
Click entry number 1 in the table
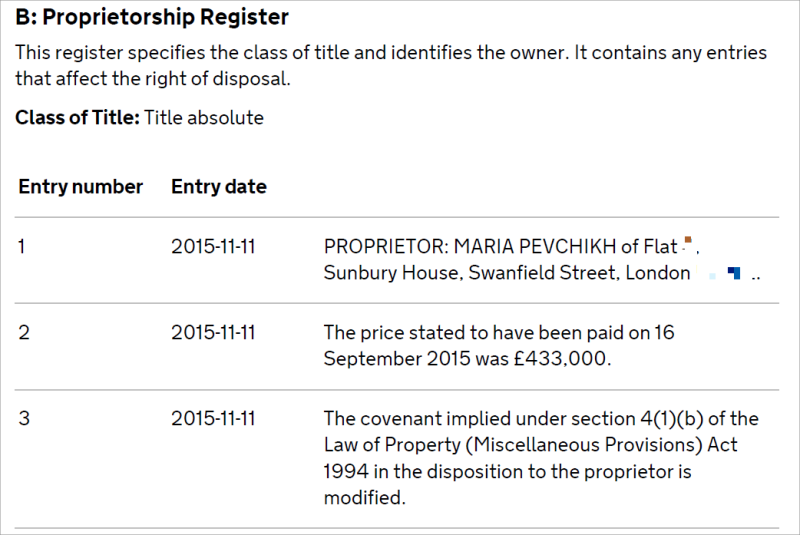(23, 246)
